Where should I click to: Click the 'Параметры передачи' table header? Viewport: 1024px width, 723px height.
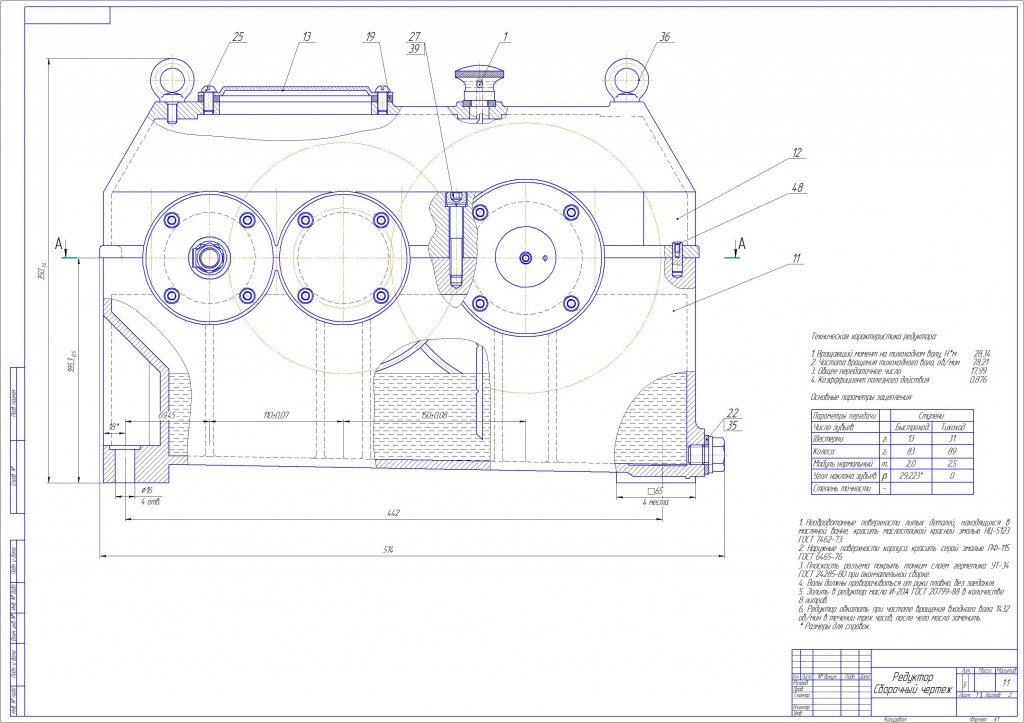(x=844, y=415)
